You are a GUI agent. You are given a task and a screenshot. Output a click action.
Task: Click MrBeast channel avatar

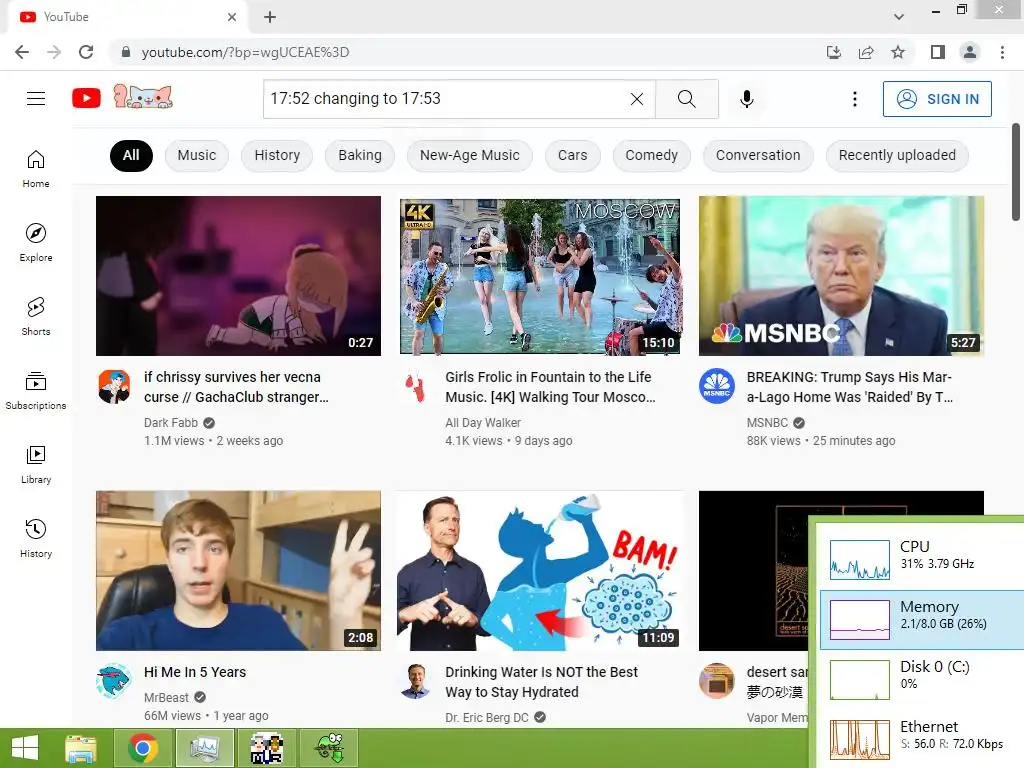click(114, 681)
